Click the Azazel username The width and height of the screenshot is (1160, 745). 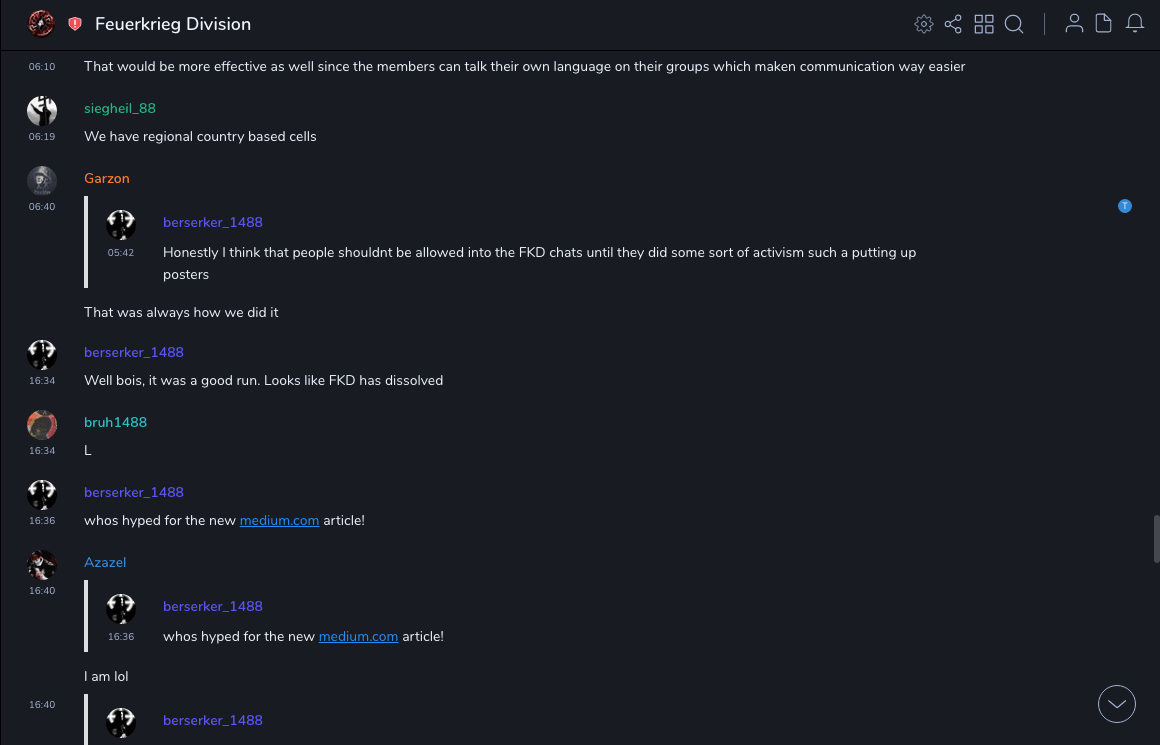point(105,563)
